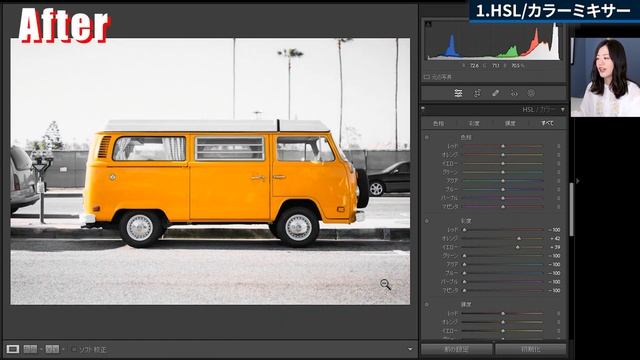Switch to the 彩度 tab
This screenshot has height=360, width=640.
[474, 123]
